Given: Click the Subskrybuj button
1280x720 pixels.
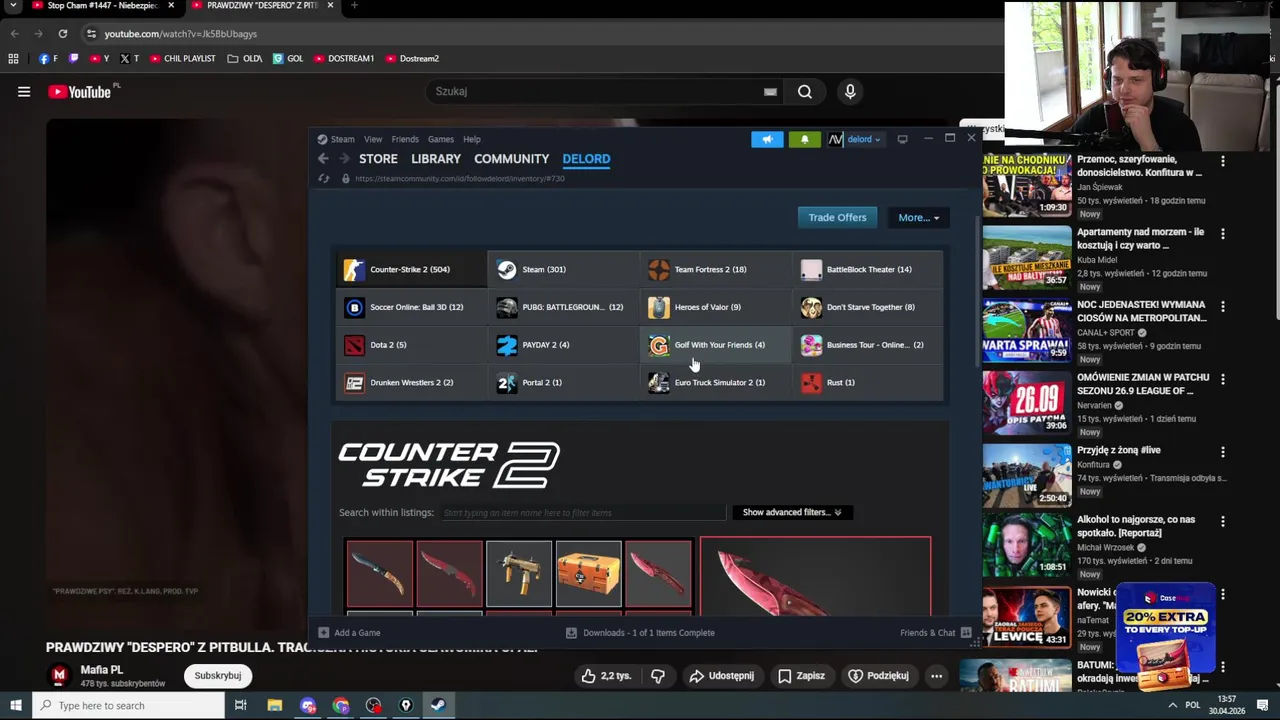Looking at the screenshot, I should 217,676.
